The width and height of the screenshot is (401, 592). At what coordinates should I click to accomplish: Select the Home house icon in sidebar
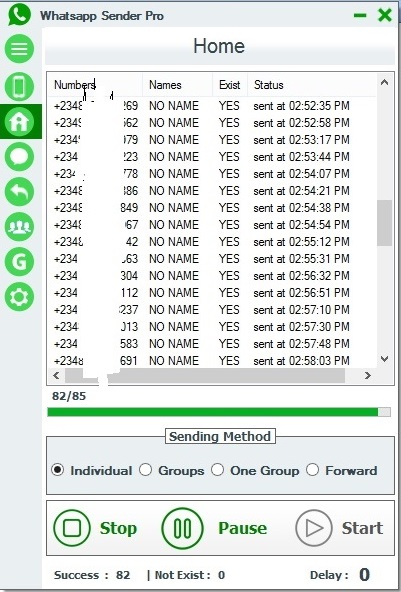coord(19,122)
